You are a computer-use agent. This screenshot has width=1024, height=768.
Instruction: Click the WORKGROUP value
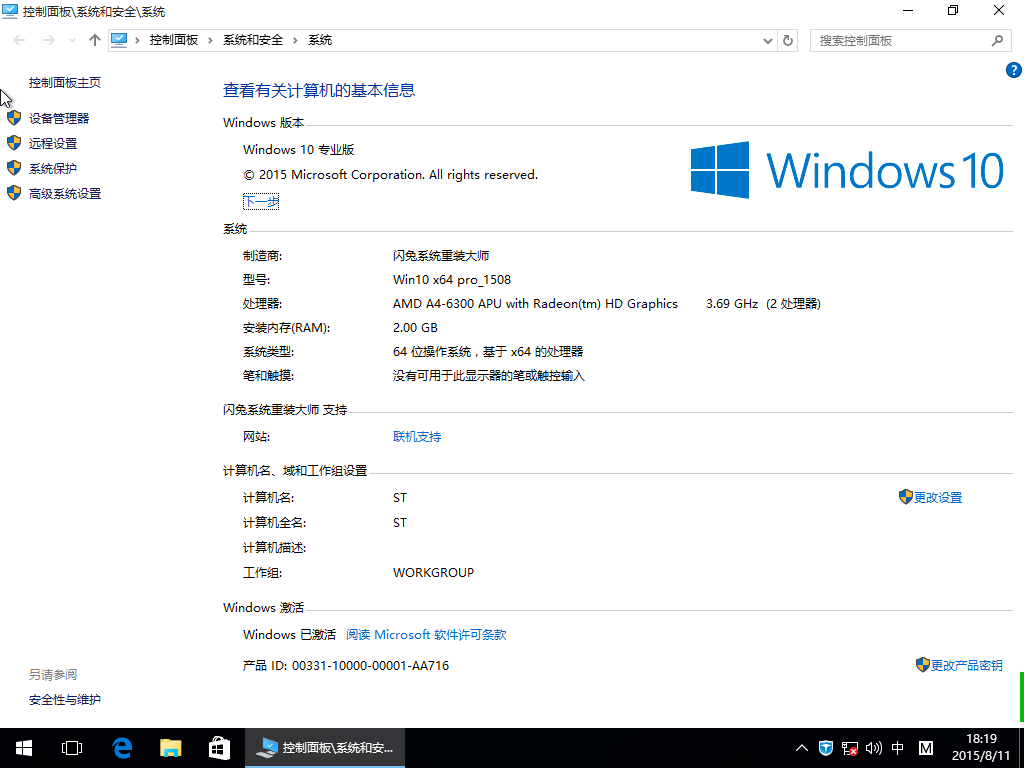pos(434,573)
